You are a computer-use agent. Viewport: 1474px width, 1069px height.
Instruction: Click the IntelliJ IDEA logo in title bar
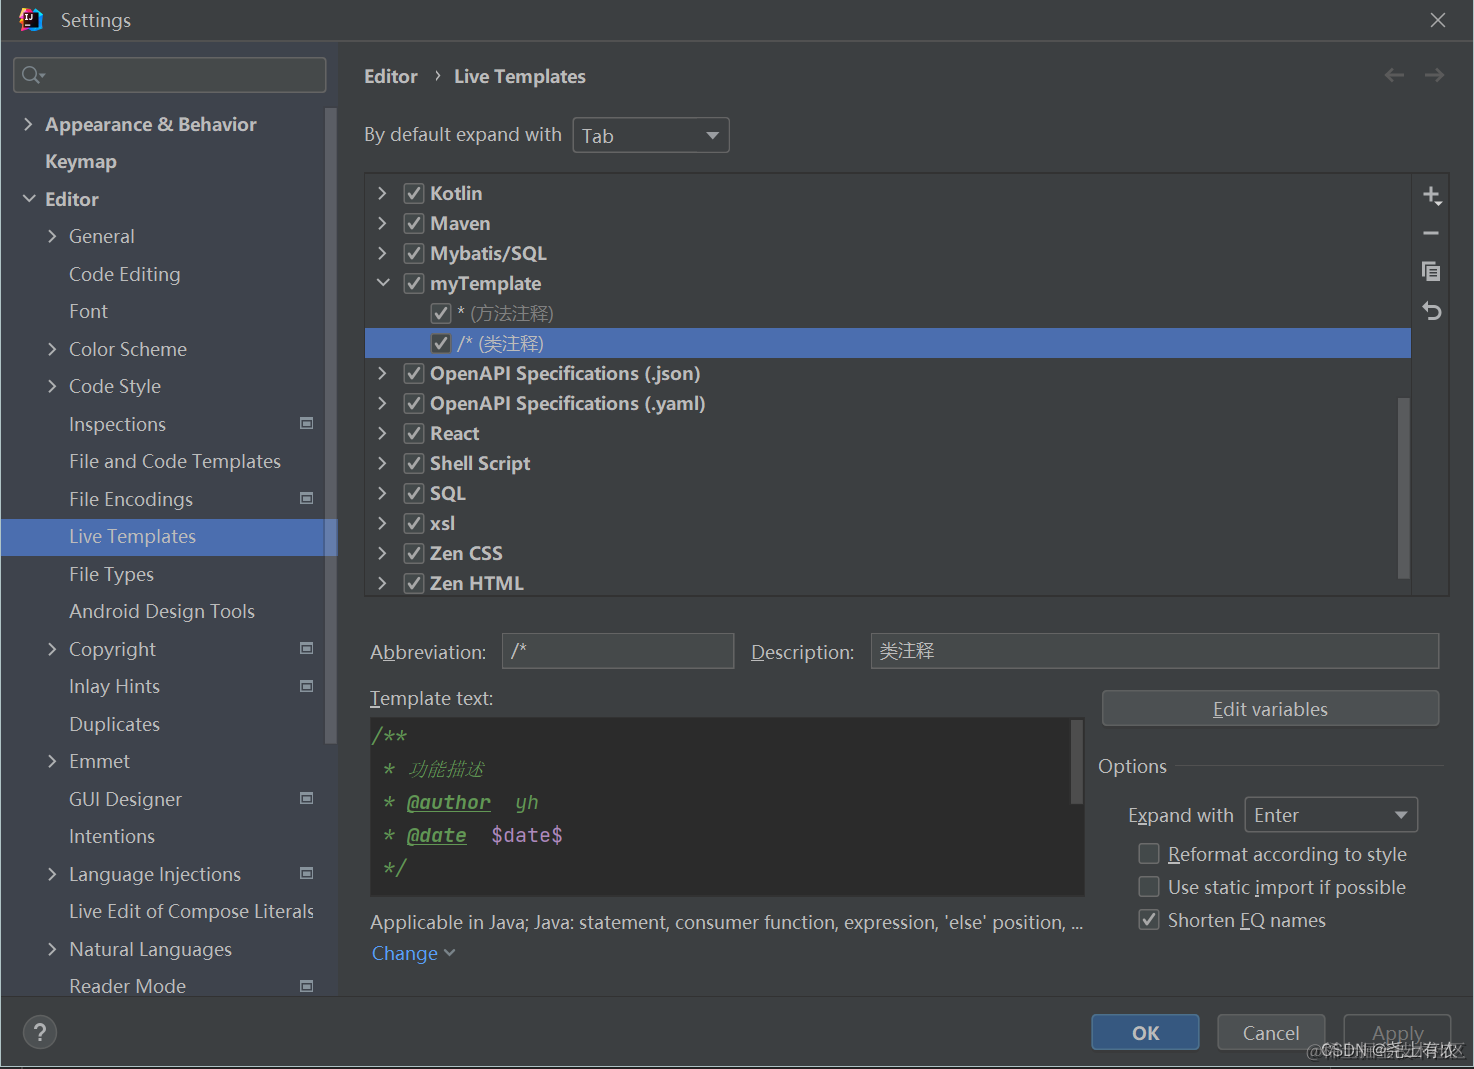31,19
